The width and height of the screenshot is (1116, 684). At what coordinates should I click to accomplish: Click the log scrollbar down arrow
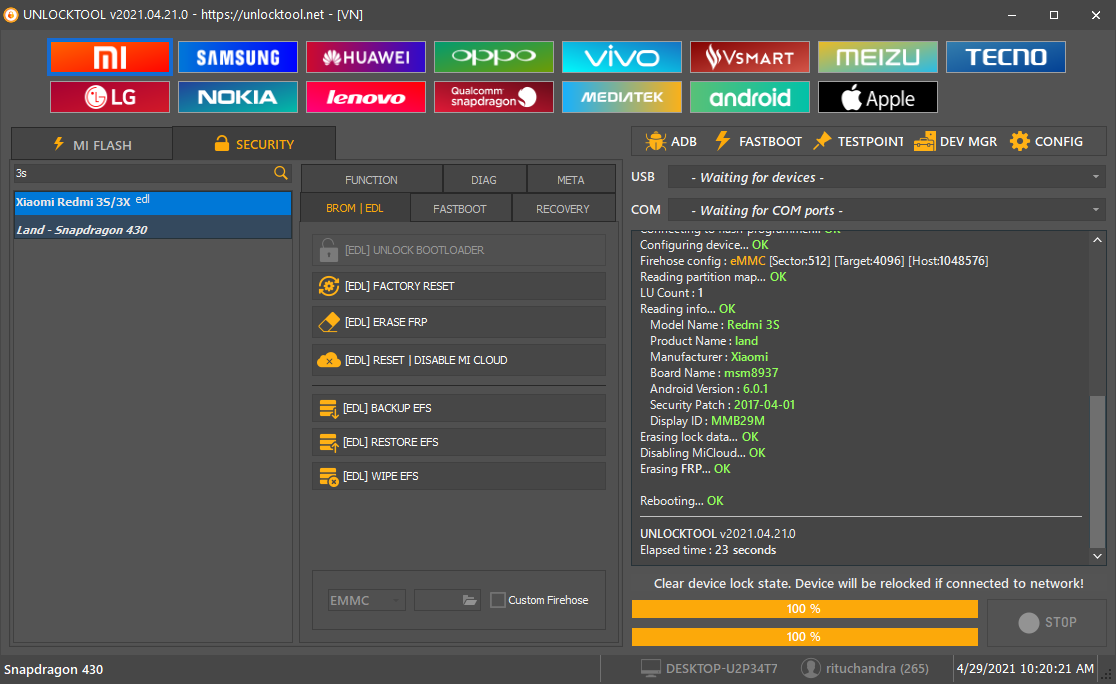point(1097,556)
